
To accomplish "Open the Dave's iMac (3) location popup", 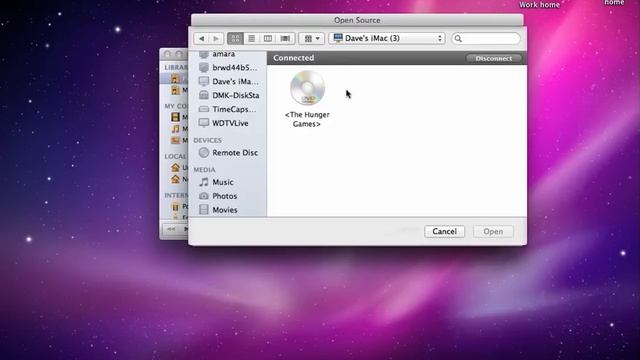I will (x=387, y=38).
